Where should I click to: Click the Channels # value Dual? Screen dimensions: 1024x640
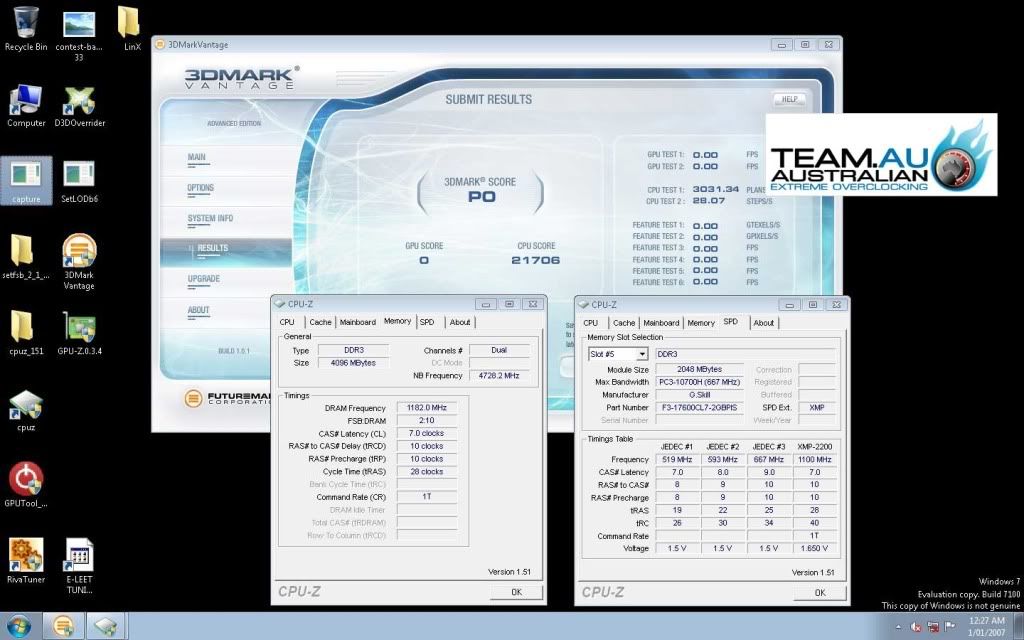[499, 350]
